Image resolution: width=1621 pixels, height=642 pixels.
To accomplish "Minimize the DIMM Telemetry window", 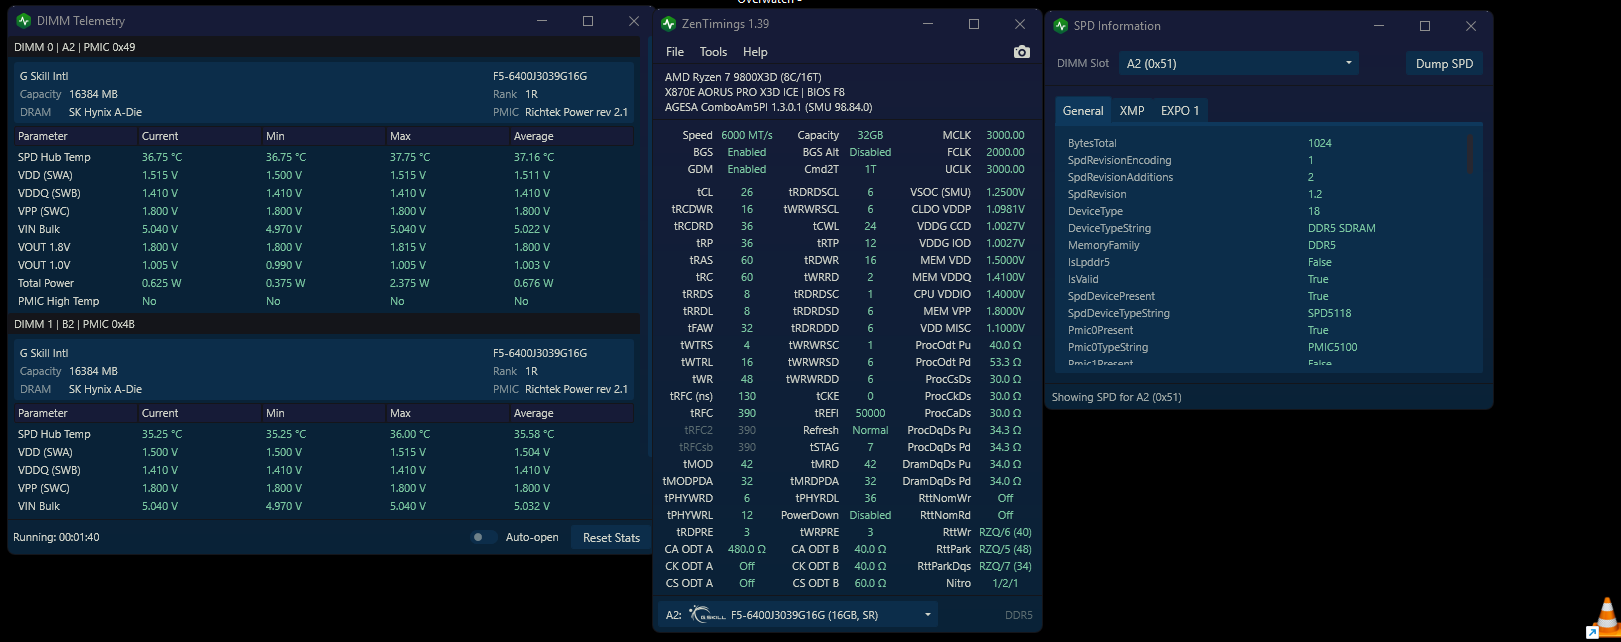I will coord(542,21).
